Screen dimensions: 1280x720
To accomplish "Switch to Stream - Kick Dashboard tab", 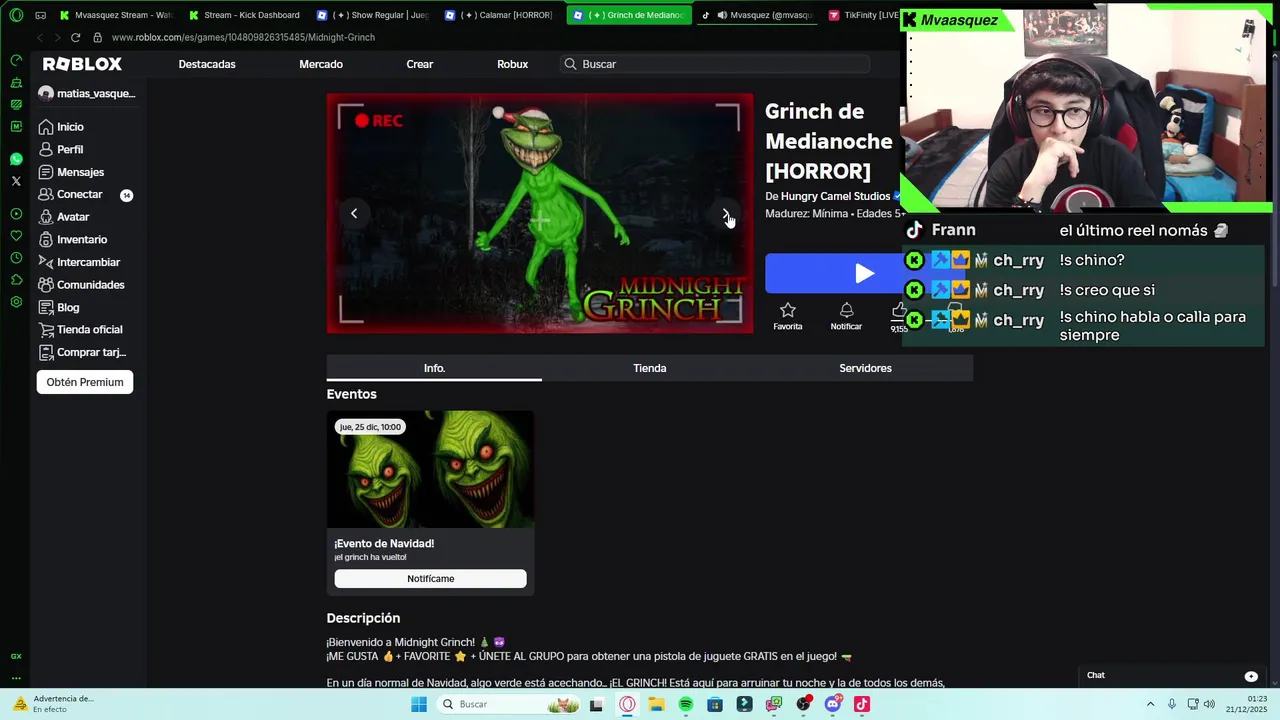I will (x=244, y=15).
